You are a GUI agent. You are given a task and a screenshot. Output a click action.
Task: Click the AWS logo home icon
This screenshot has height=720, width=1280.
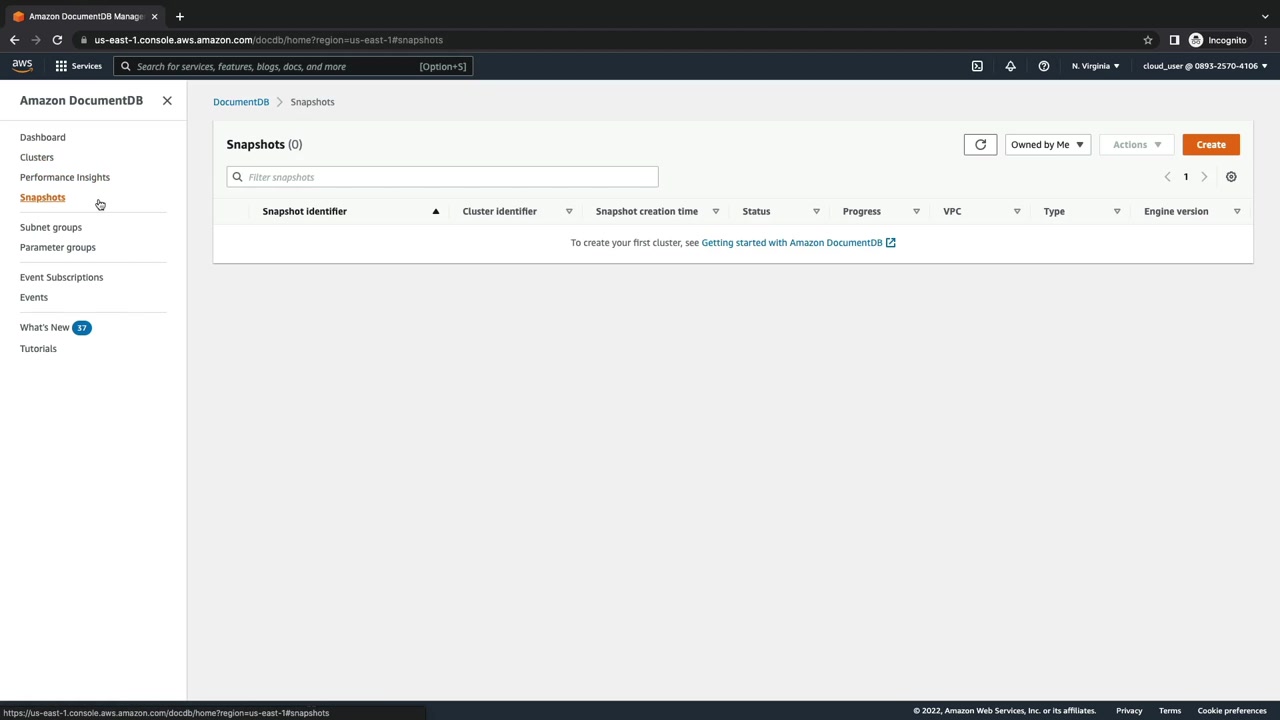coord(22,66)
